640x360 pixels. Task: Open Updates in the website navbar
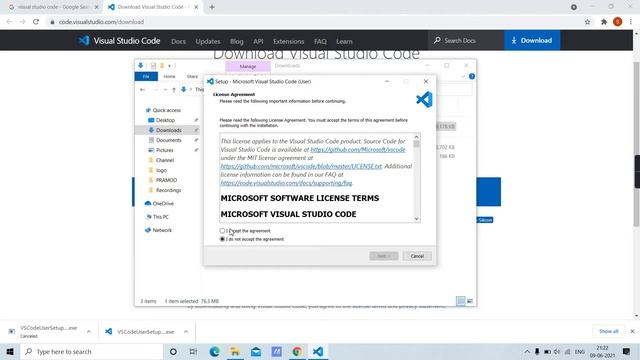click(x=208, y=41)
